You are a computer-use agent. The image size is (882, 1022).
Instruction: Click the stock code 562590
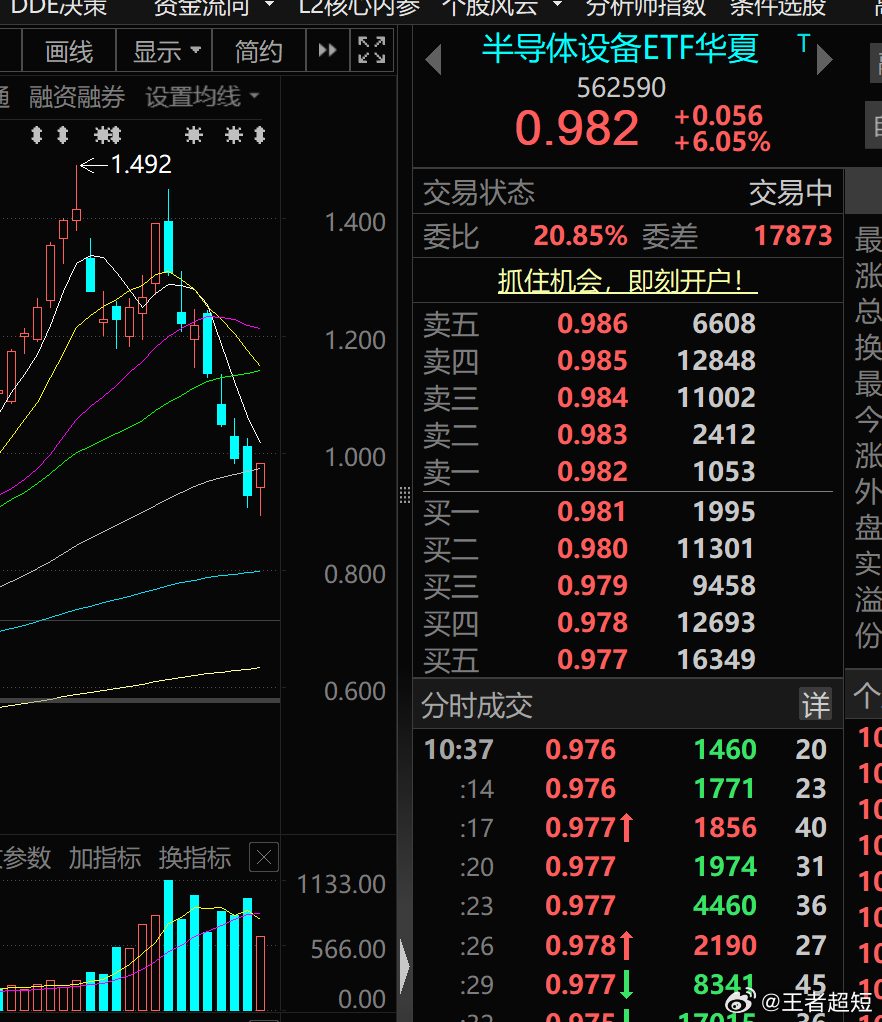pos(621,88)
